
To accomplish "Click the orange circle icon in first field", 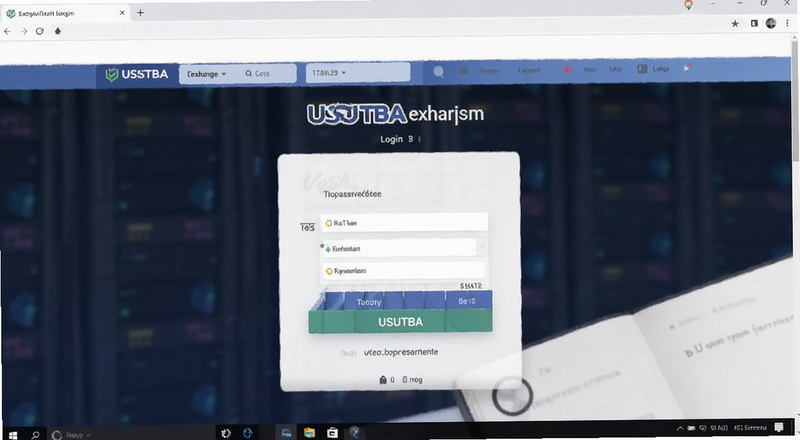I will (329, 223).
